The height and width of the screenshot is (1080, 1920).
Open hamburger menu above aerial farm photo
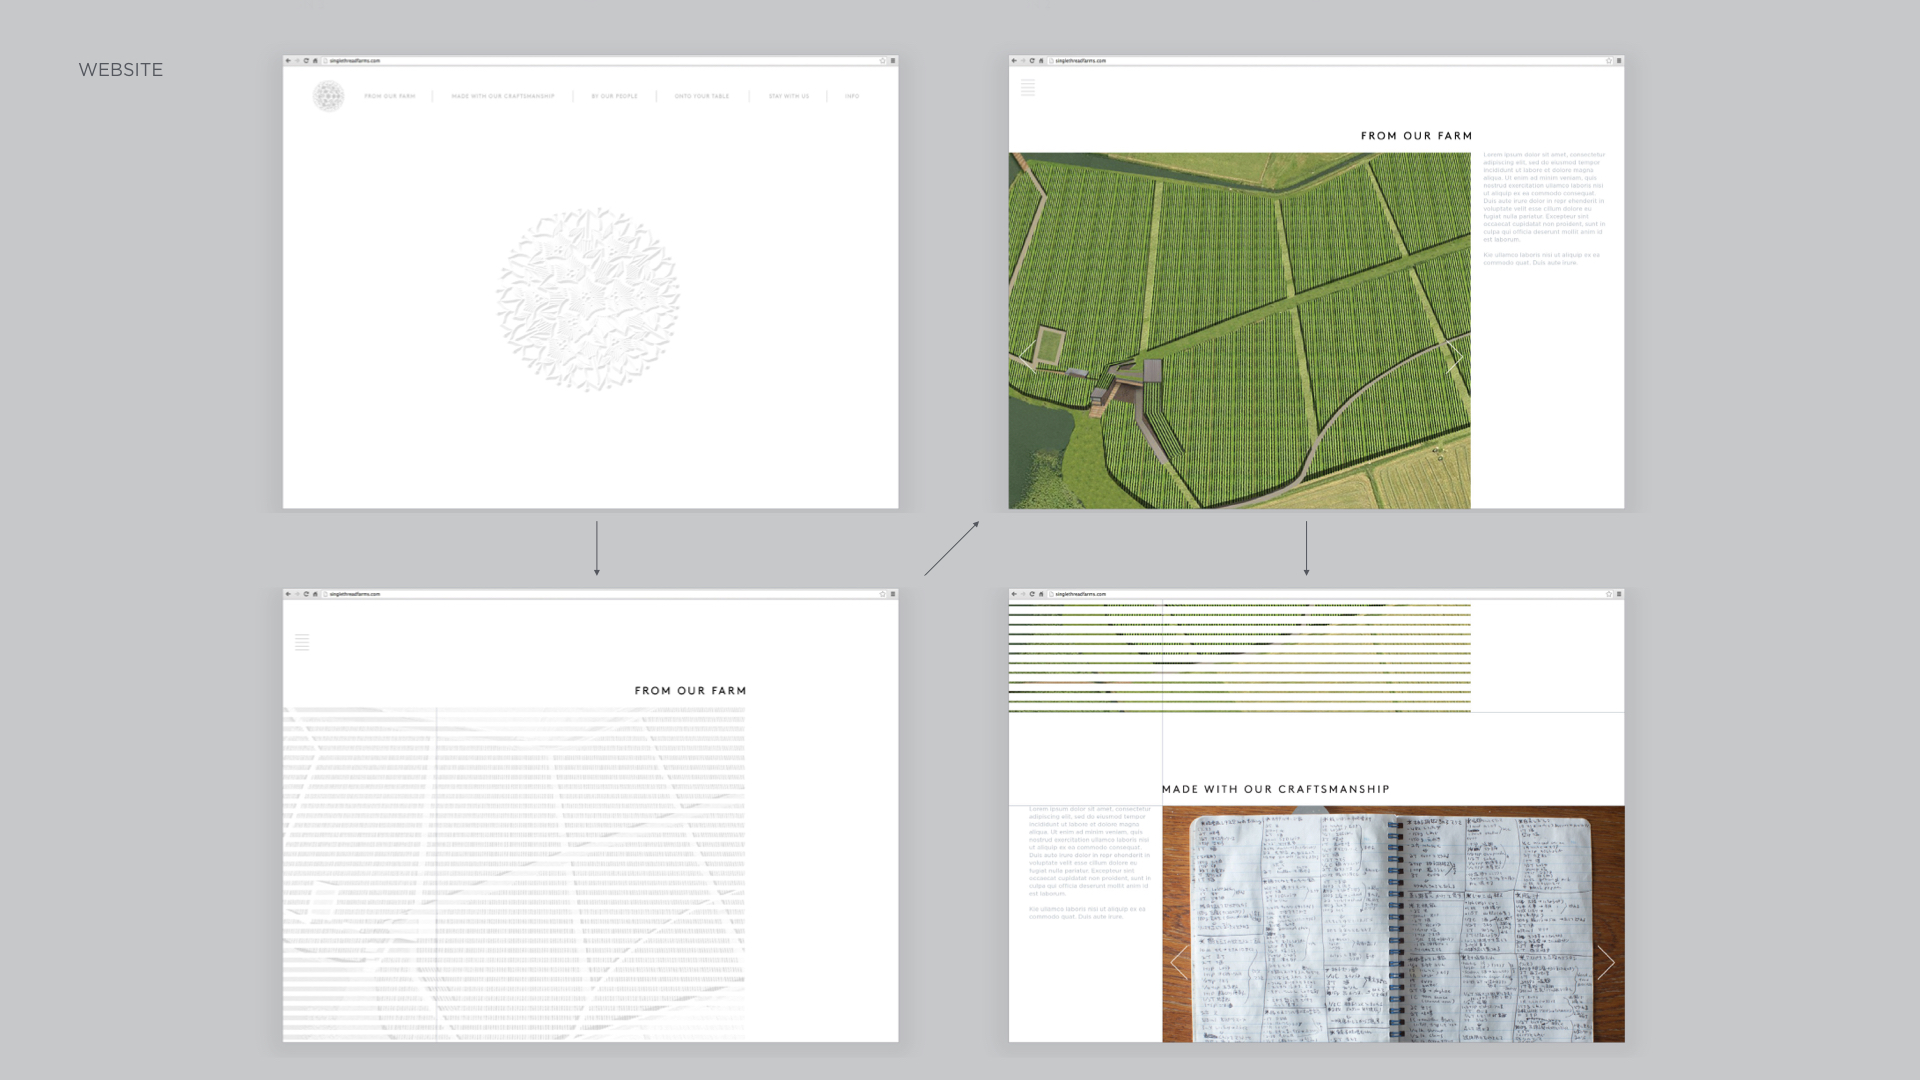(1028, 88)
